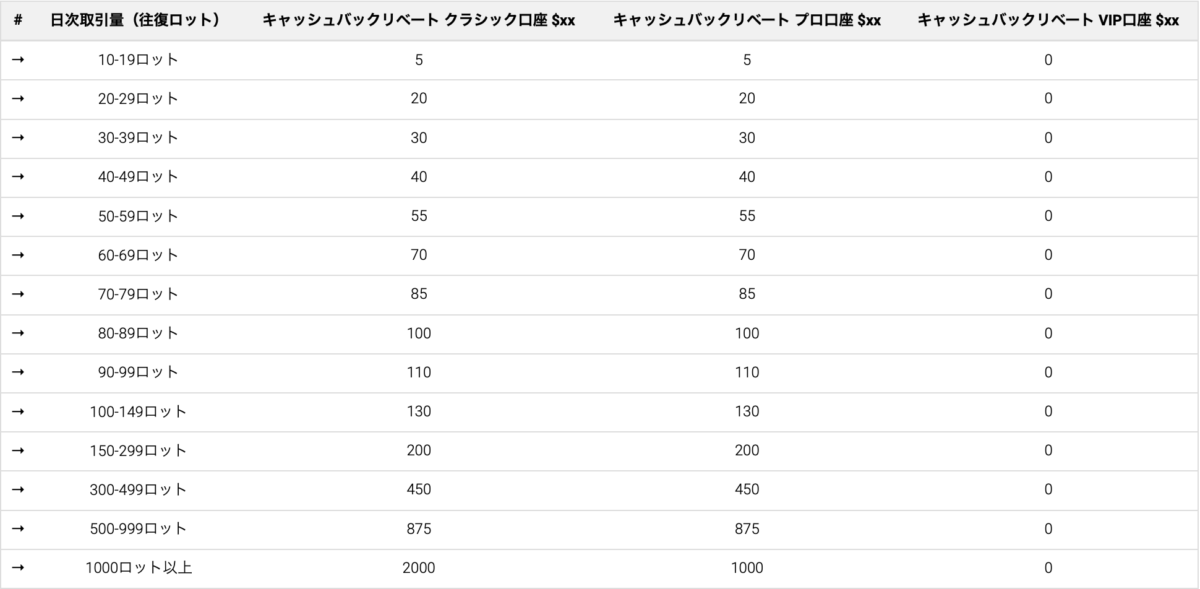
Task: Select the 60-69ロット row label
Action: pos(138,255)
